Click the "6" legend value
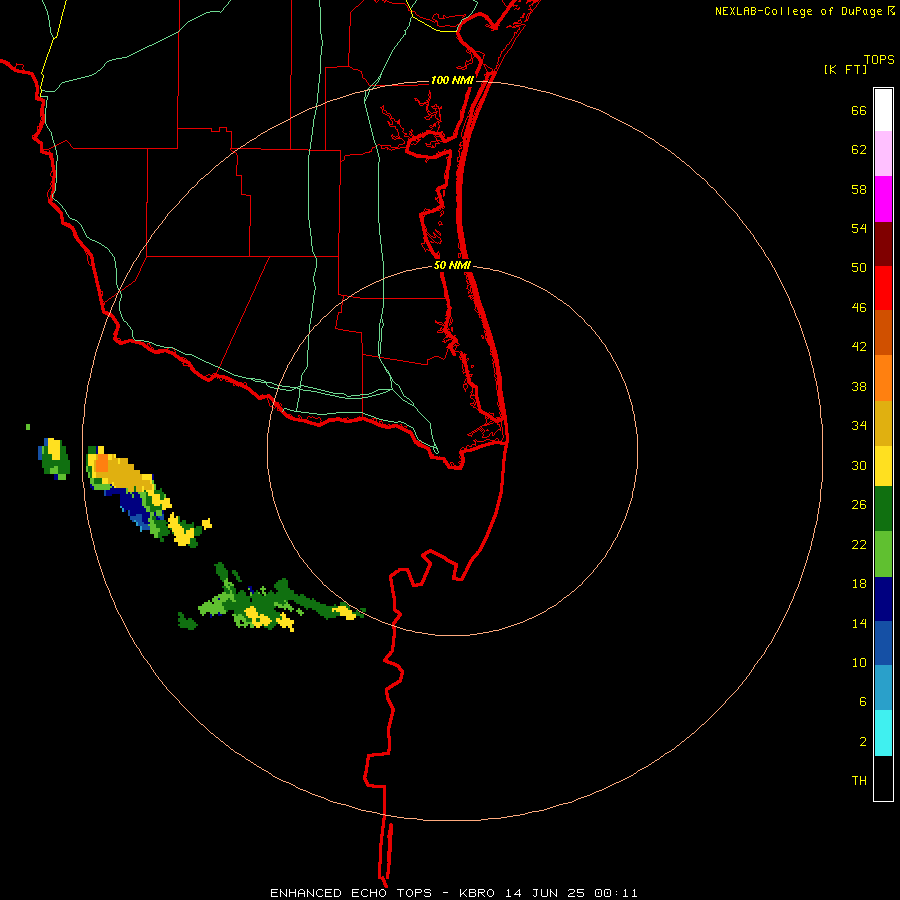The image size is (900, 900). pyautogui.click(x=863, y=702)
